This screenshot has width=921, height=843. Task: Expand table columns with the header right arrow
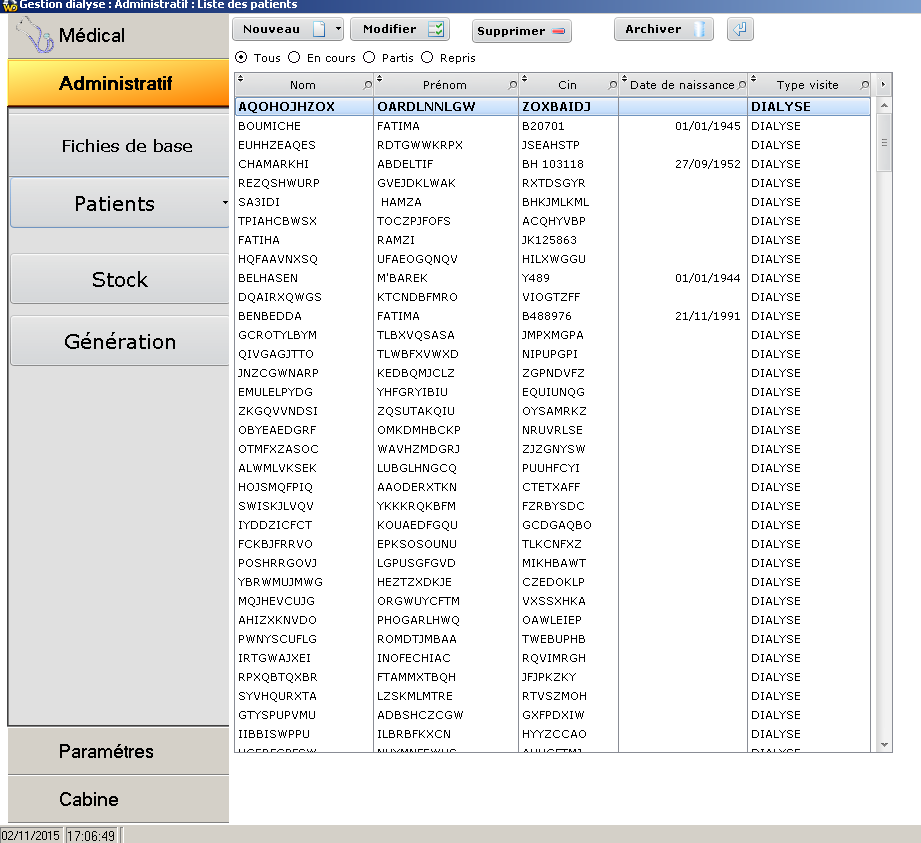pyautogui.click(x=882, y=85)
